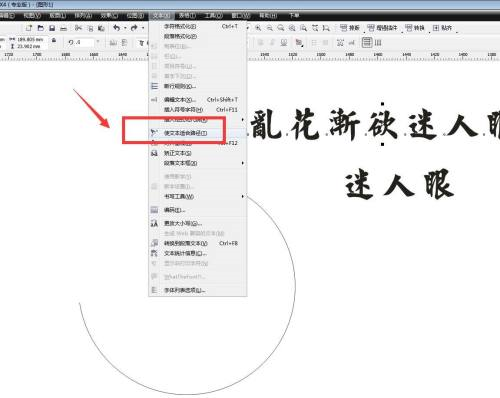This screenshot has height=398, width=500.
Task: Click the edit text 'ab' icon
Action: [352, 42]
